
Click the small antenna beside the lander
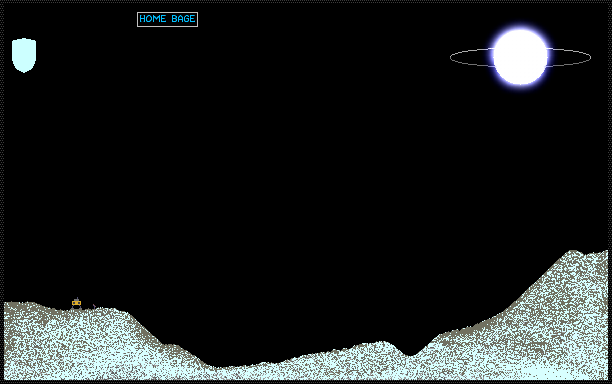[94, 307]
